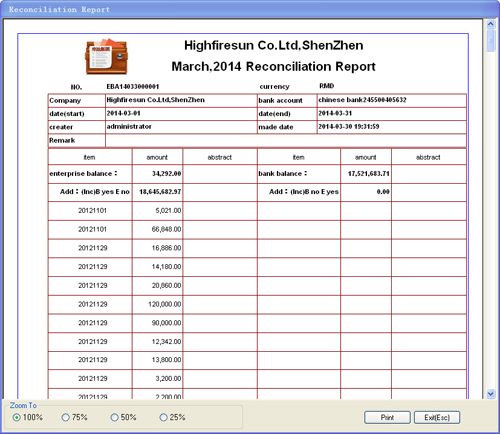Click the Remark label cell
The image size is (500, 434).
click(x=77, y=141)
